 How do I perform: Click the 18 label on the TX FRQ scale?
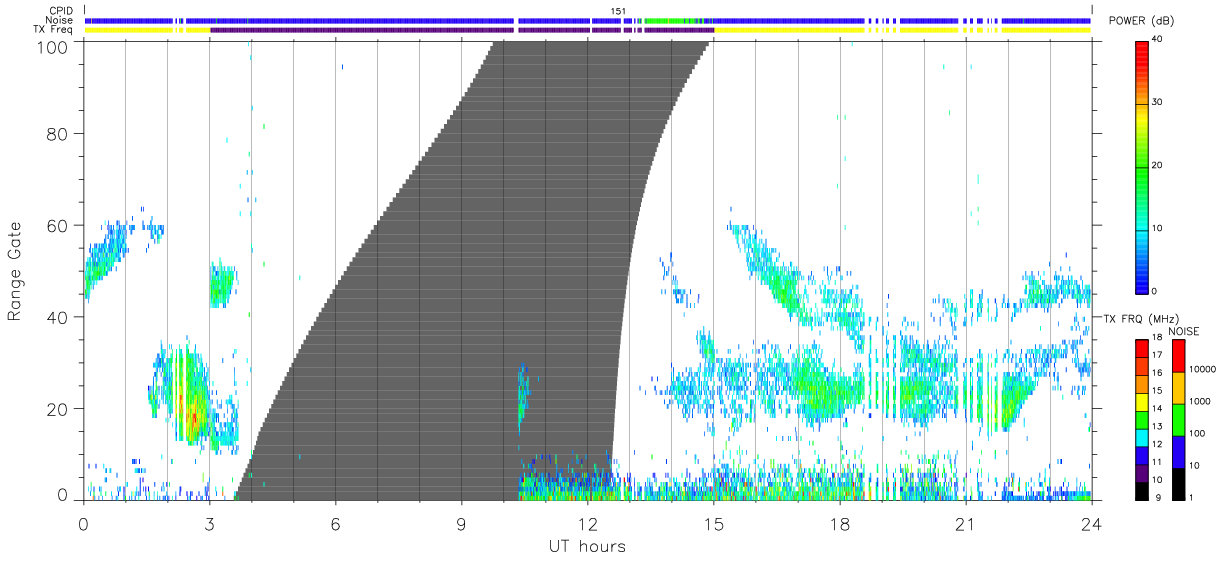click(1157, 338)
